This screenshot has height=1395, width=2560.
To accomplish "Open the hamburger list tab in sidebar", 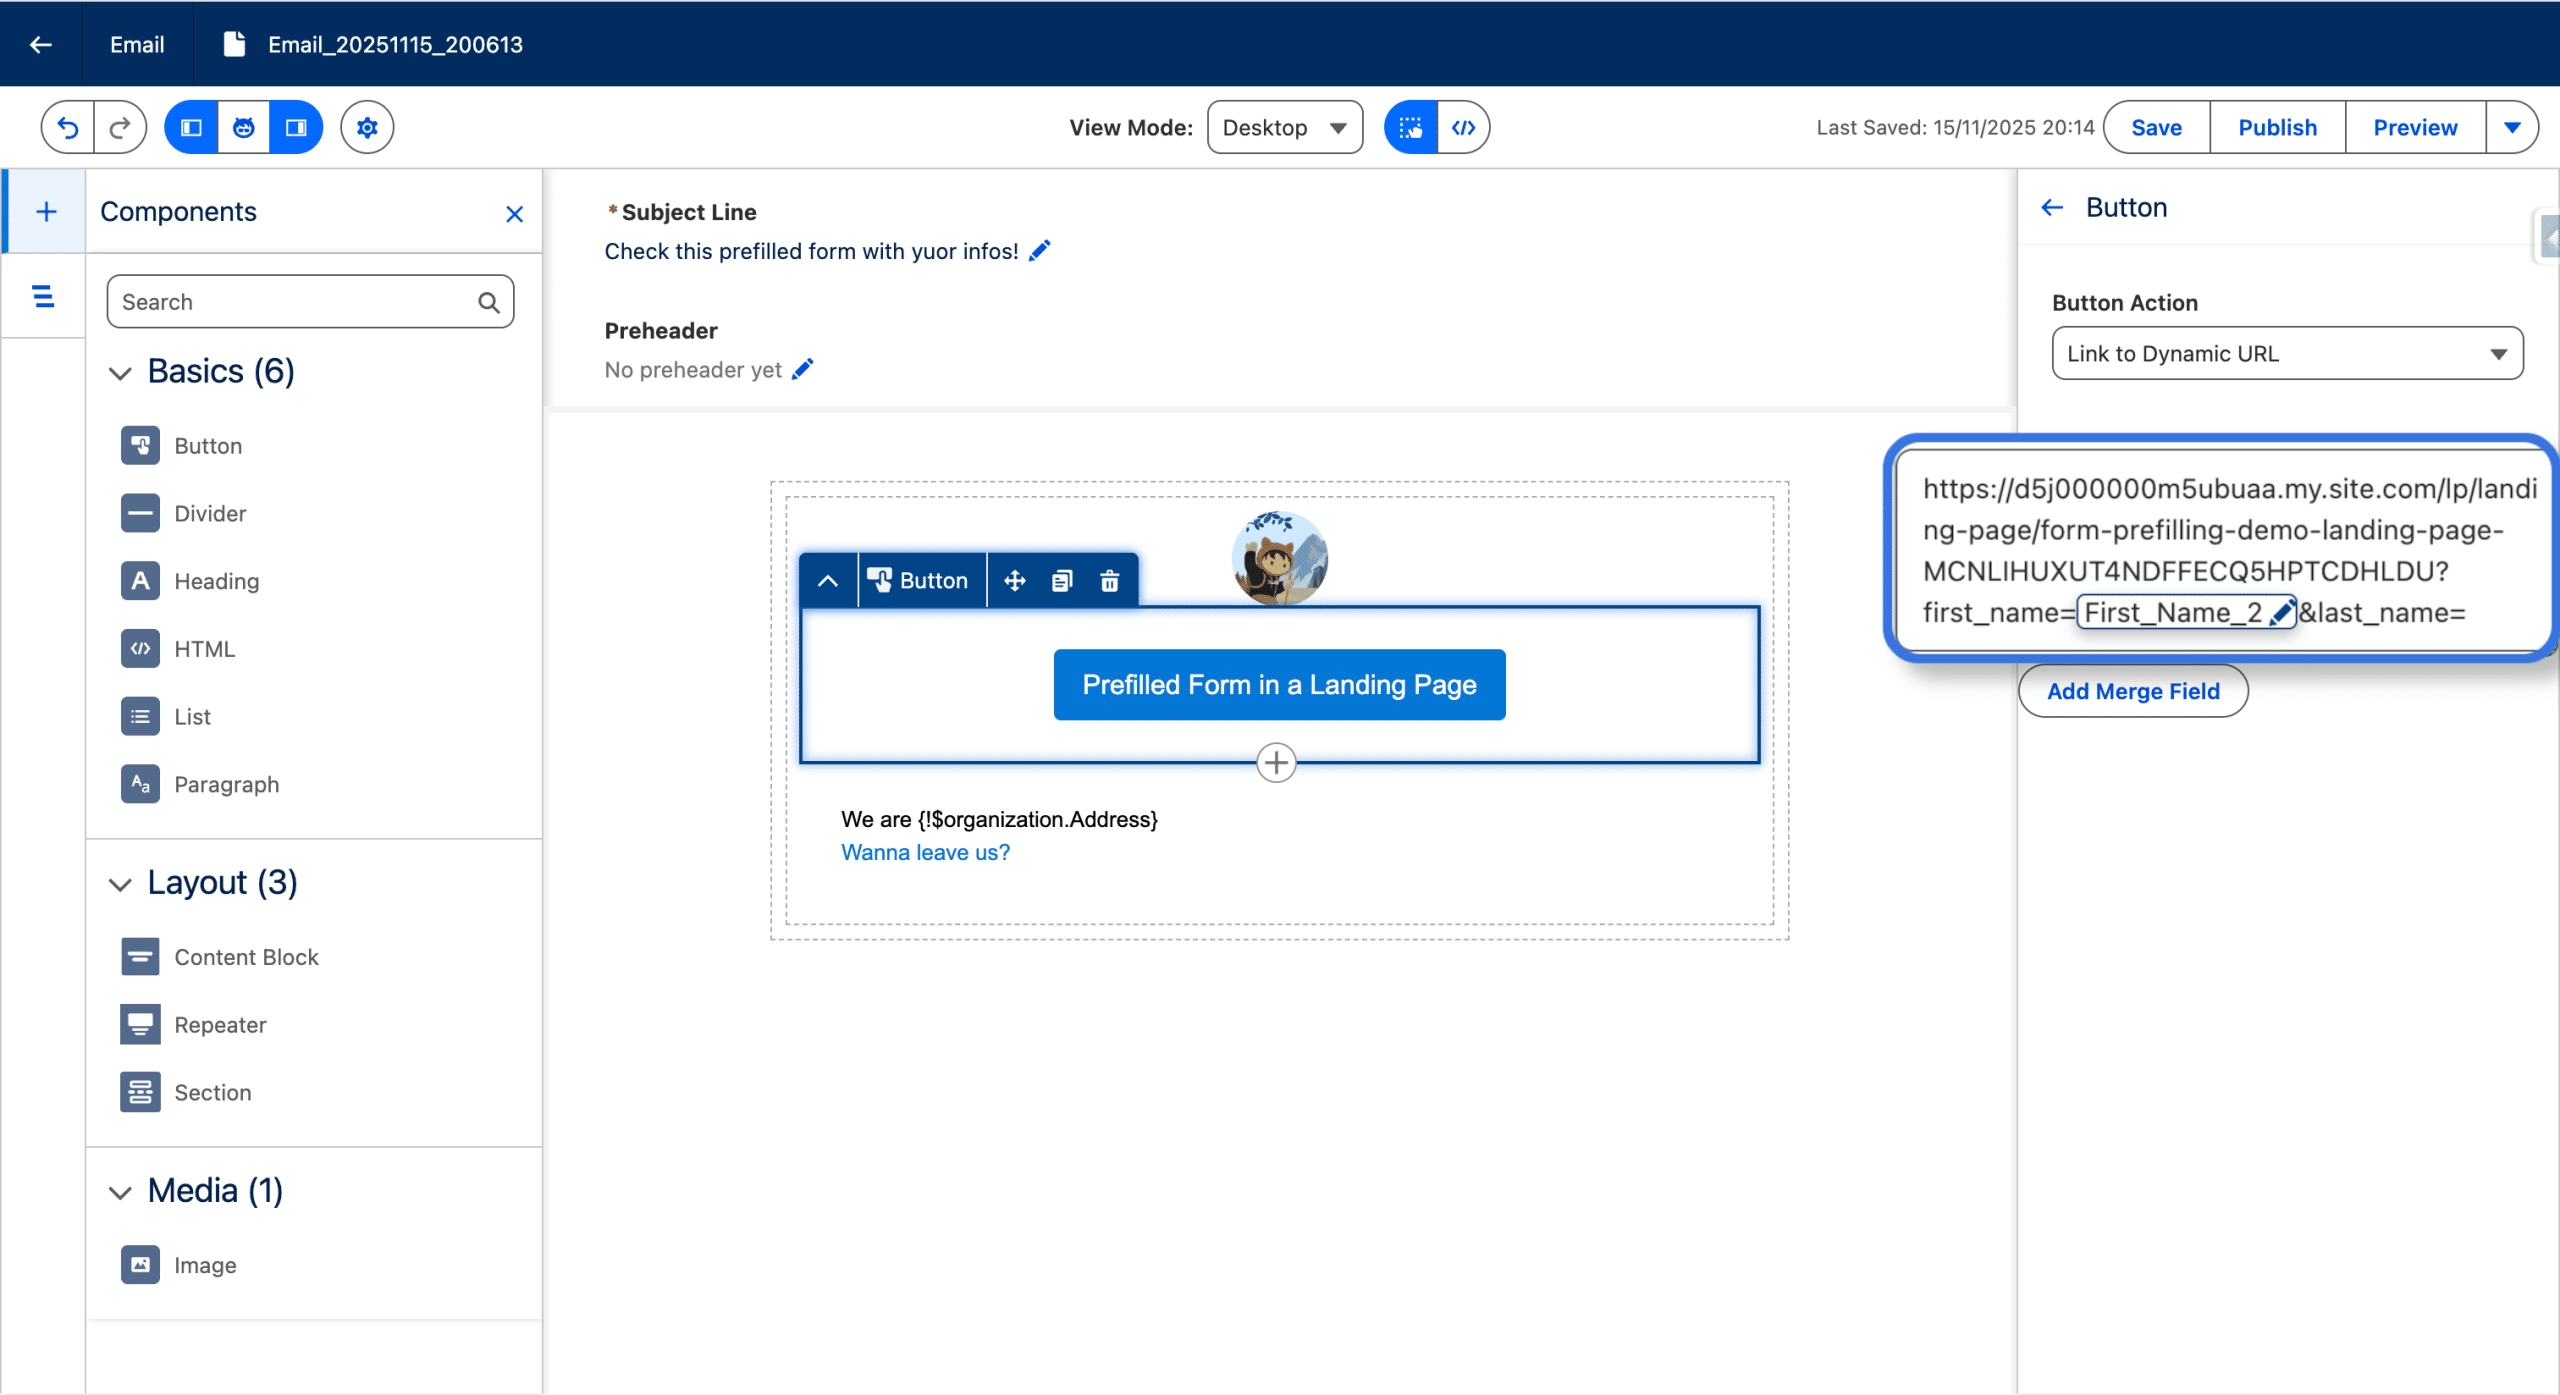I will tap(43, 297).
